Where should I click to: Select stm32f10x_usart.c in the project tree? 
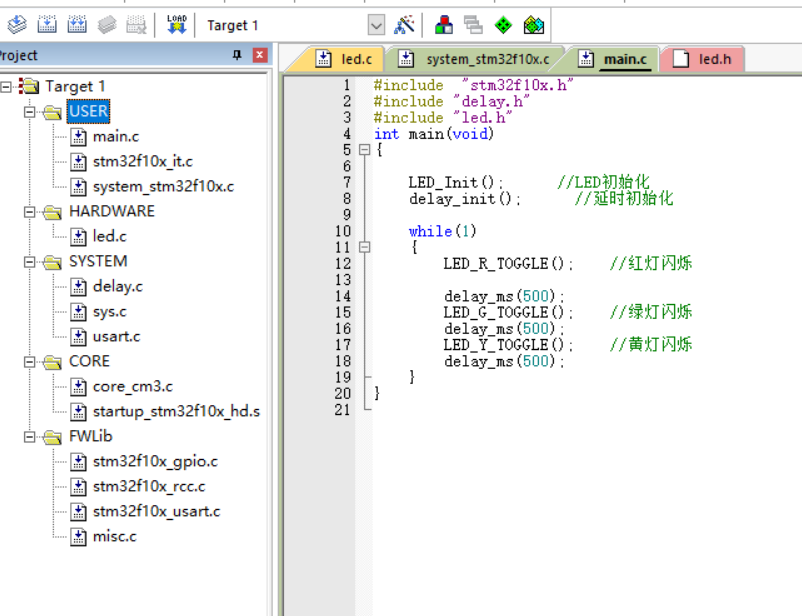pyautogui.click(x=157, y=512)
